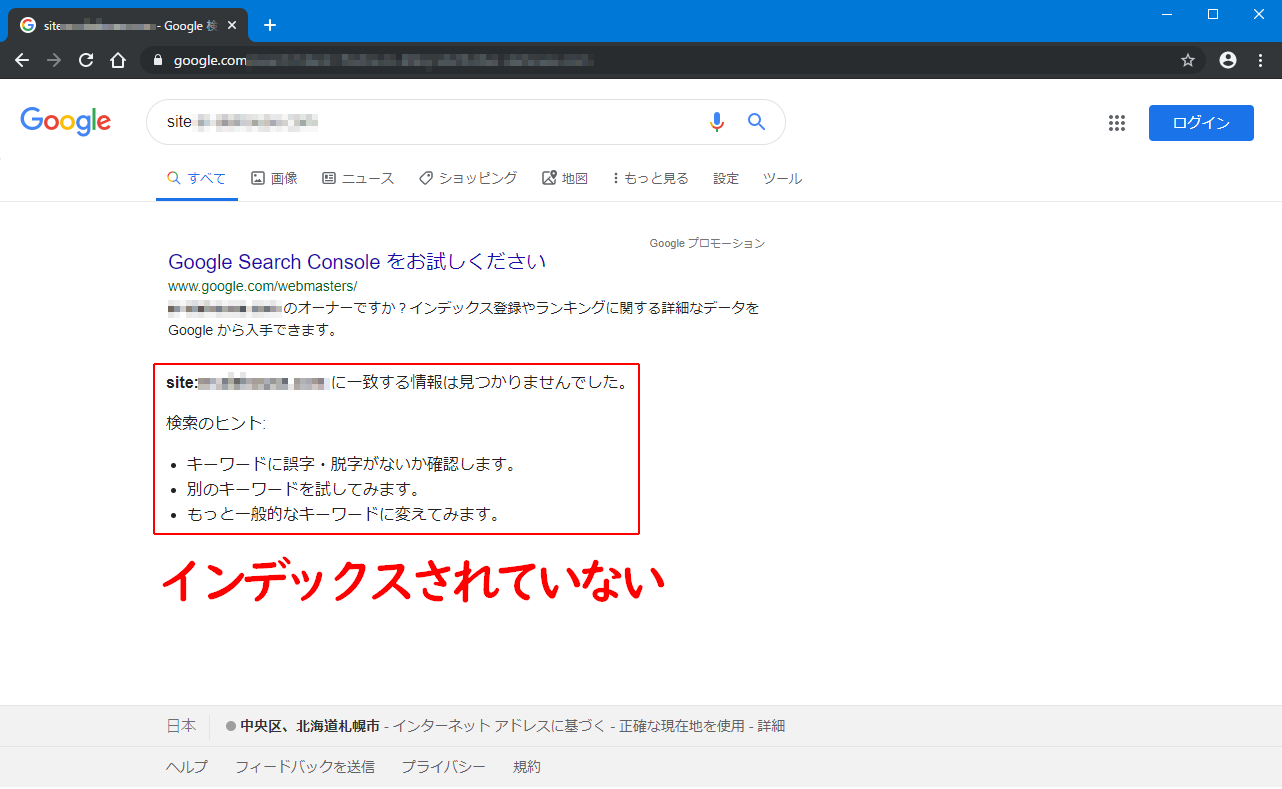Click the Google logo

click(66, 121)
